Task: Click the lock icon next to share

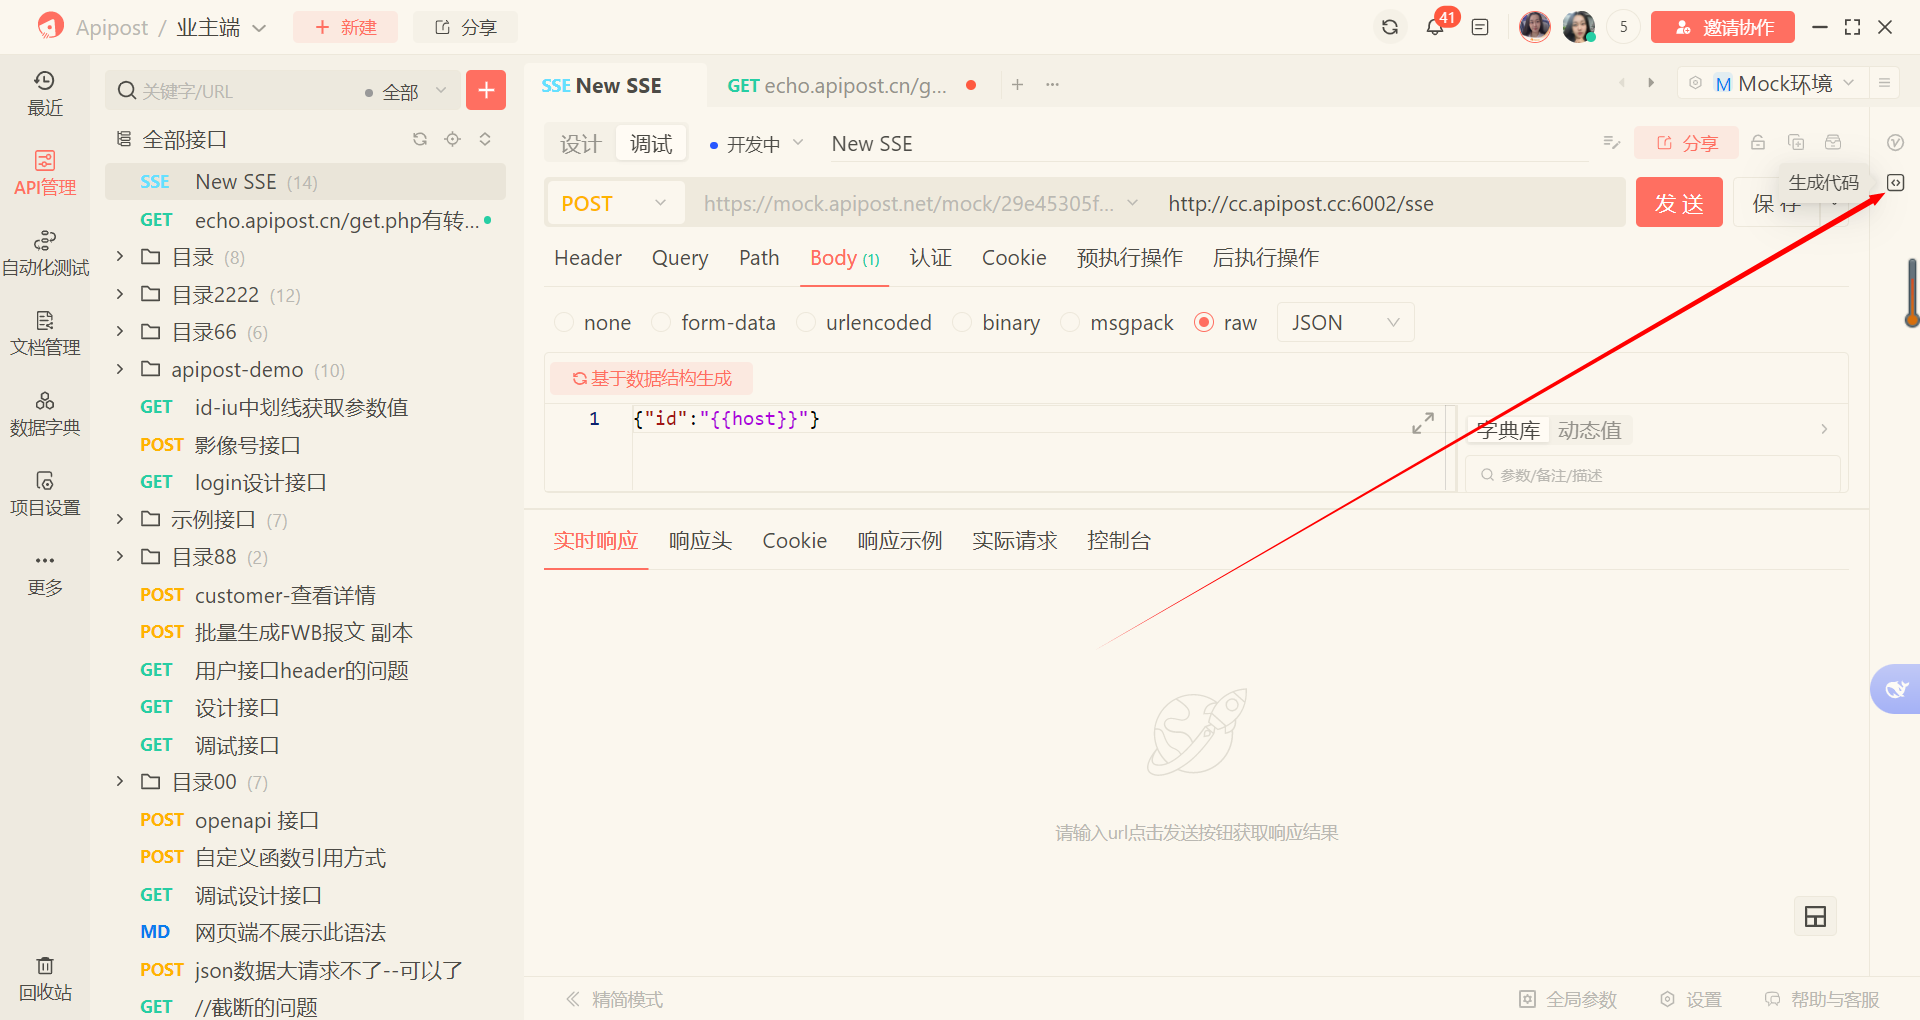Action: pos(1758,142)
